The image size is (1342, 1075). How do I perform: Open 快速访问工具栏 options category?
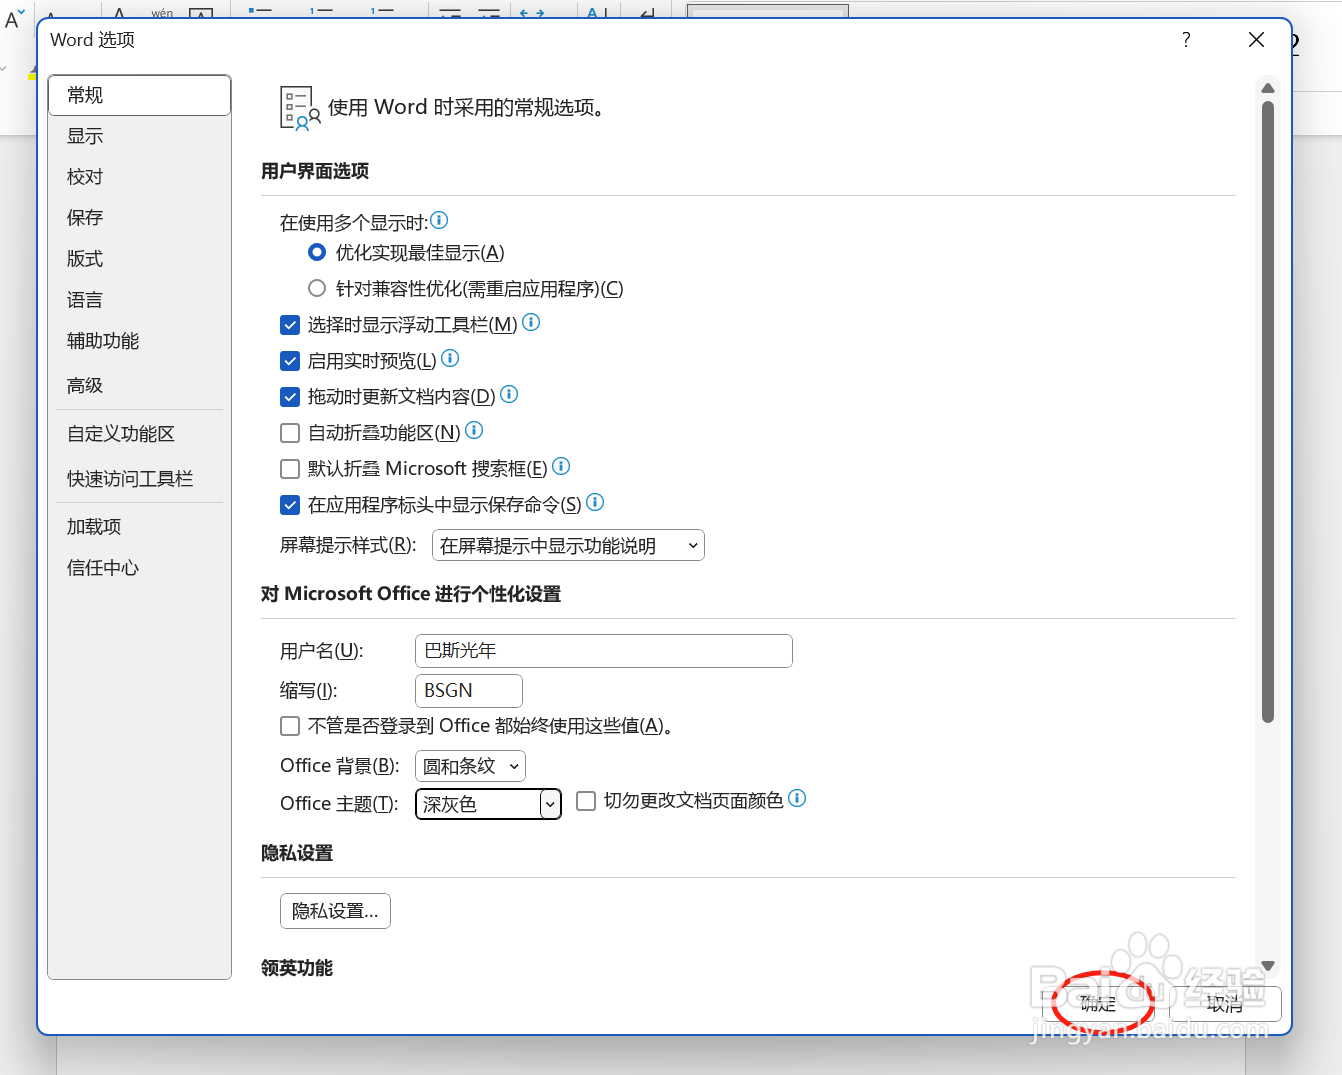[x=139, y=479]
